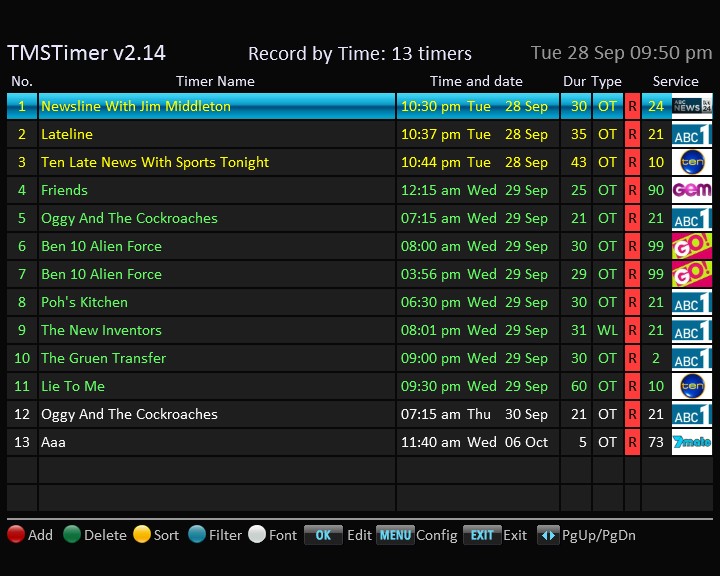Click the 7mate logo on Aaa timer
The image size is (720, 576).
[x=691, y=442]
